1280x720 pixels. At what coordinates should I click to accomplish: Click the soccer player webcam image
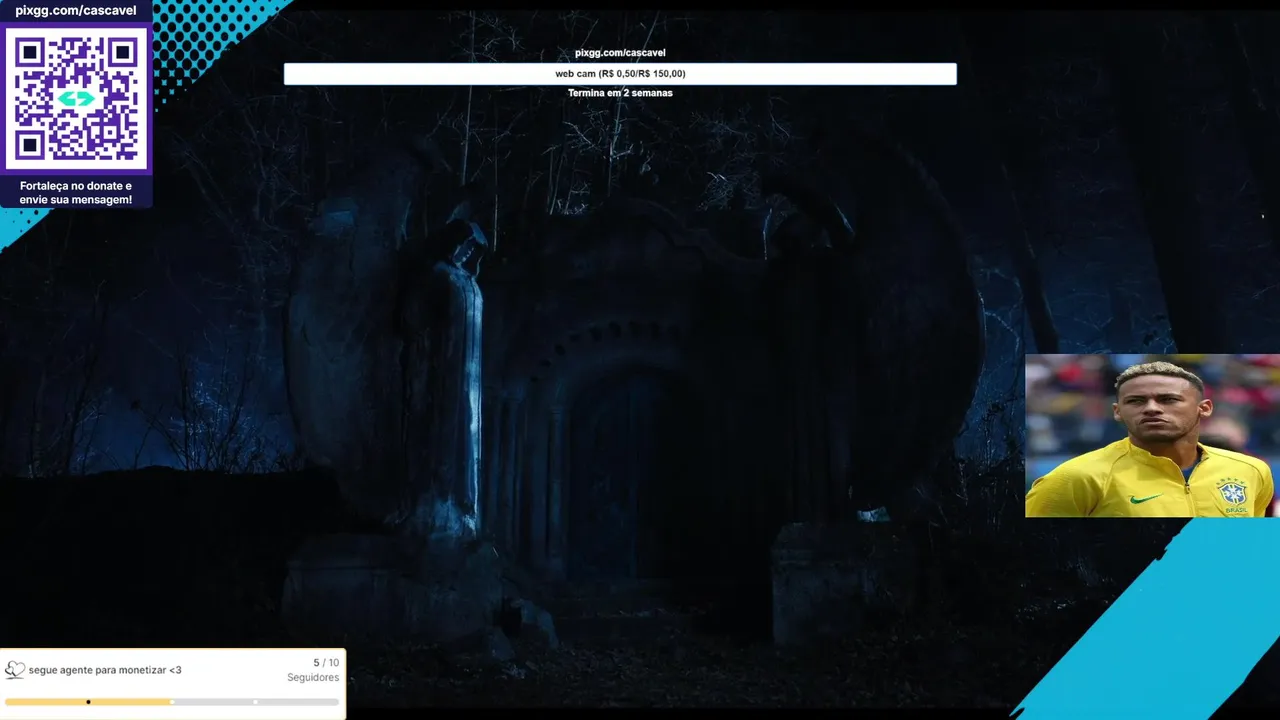pos(1152,435)
